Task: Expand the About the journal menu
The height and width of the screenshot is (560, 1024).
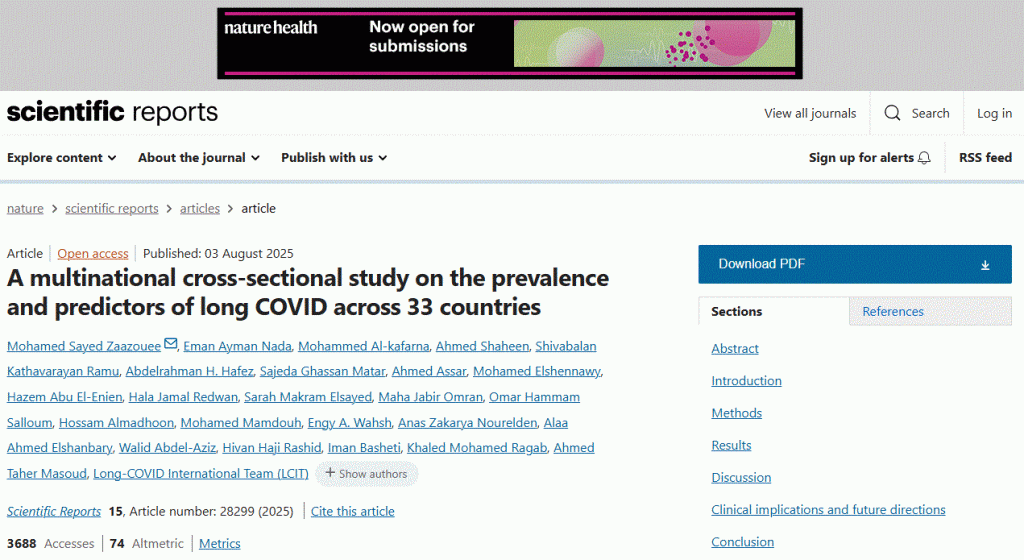Action: pyautogui.click(x=199, y=158)
